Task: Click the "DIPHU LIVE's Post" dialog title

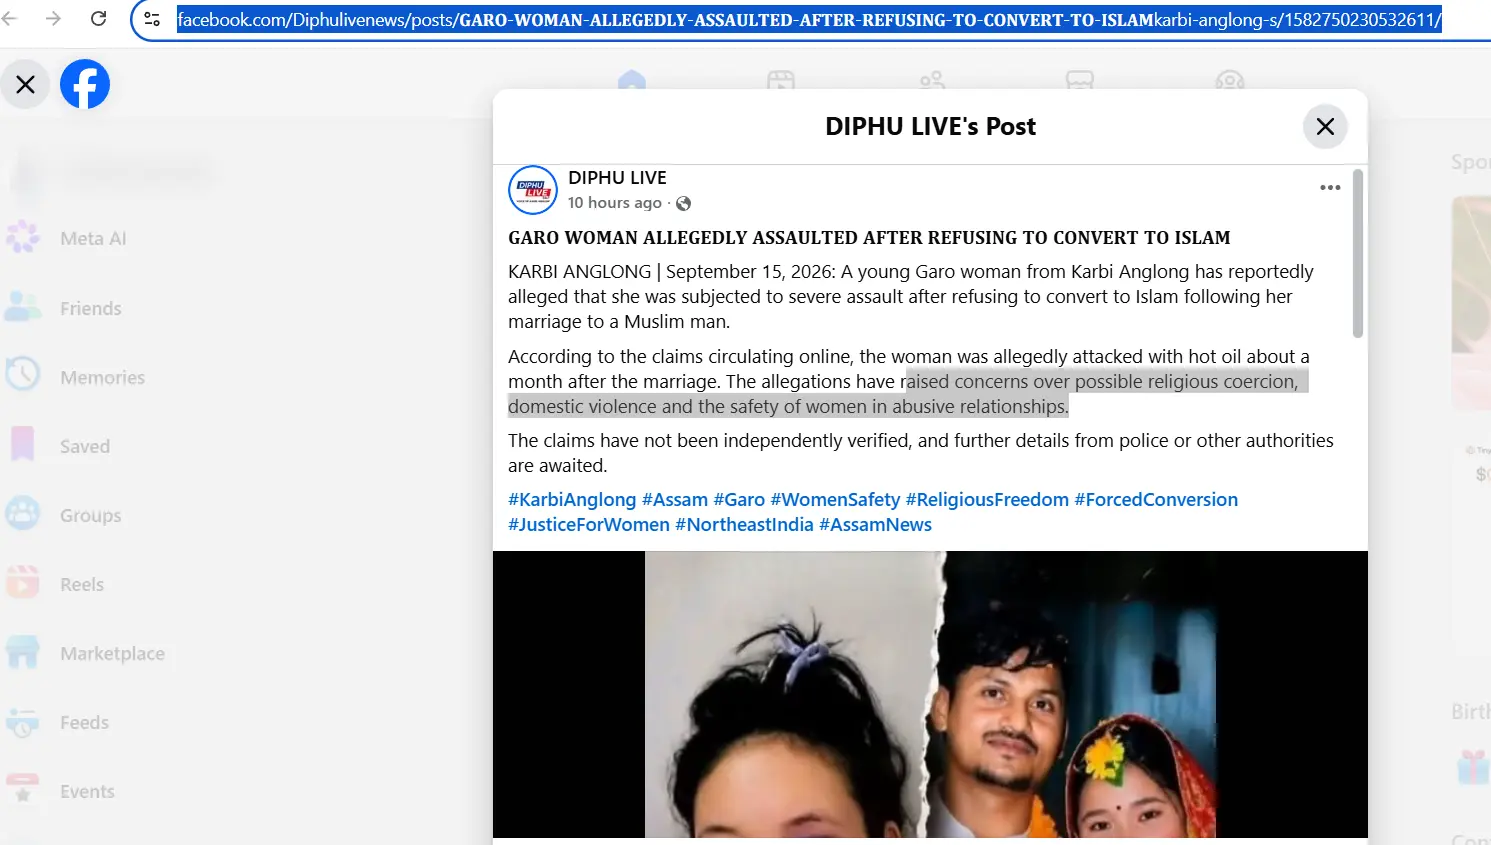Action: point(930,127)
